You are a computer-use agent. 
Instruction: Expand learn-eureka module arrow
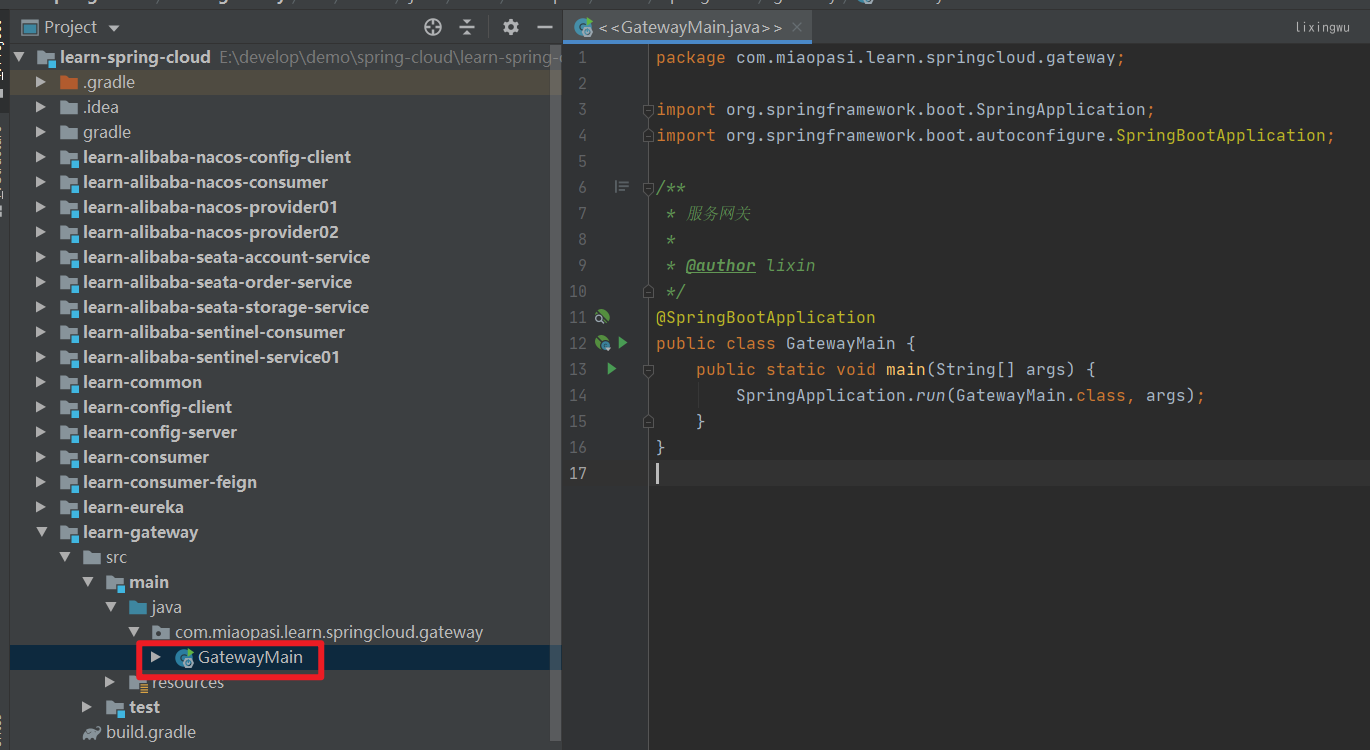(41, 507)
